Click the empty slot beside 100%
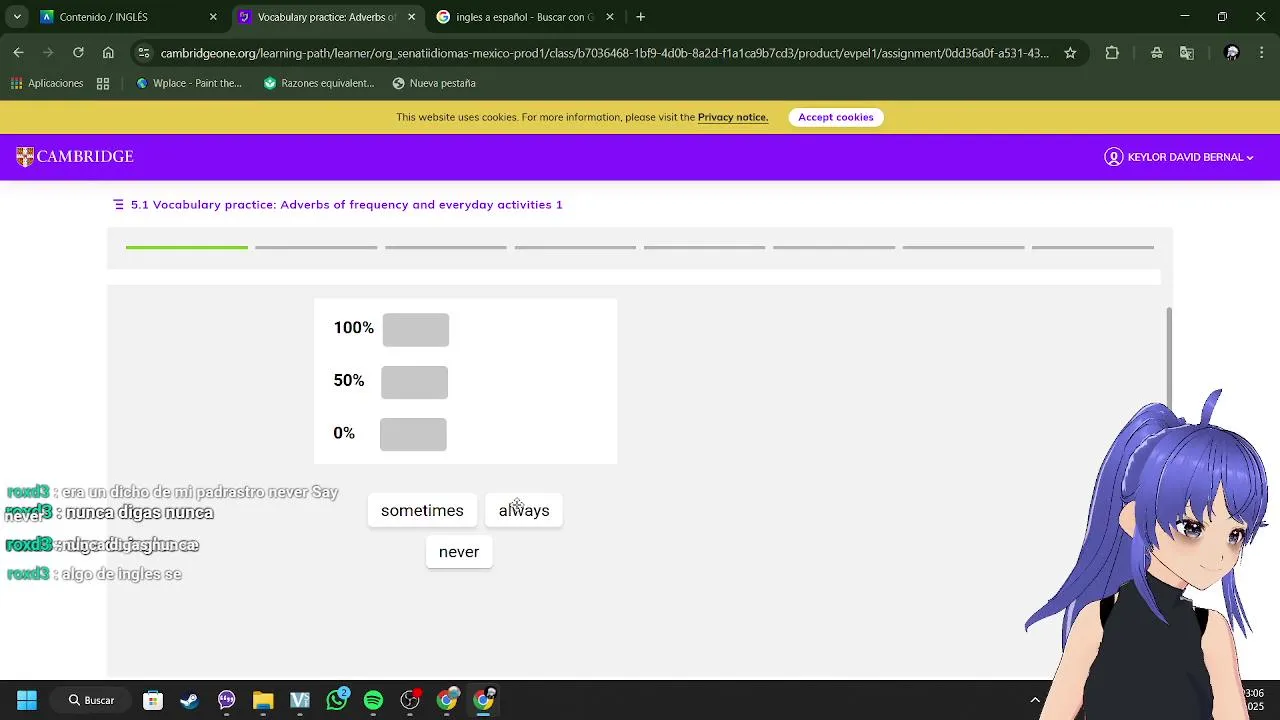The image size is (1280, 720). pyautogui.click(x=416, y=329)
